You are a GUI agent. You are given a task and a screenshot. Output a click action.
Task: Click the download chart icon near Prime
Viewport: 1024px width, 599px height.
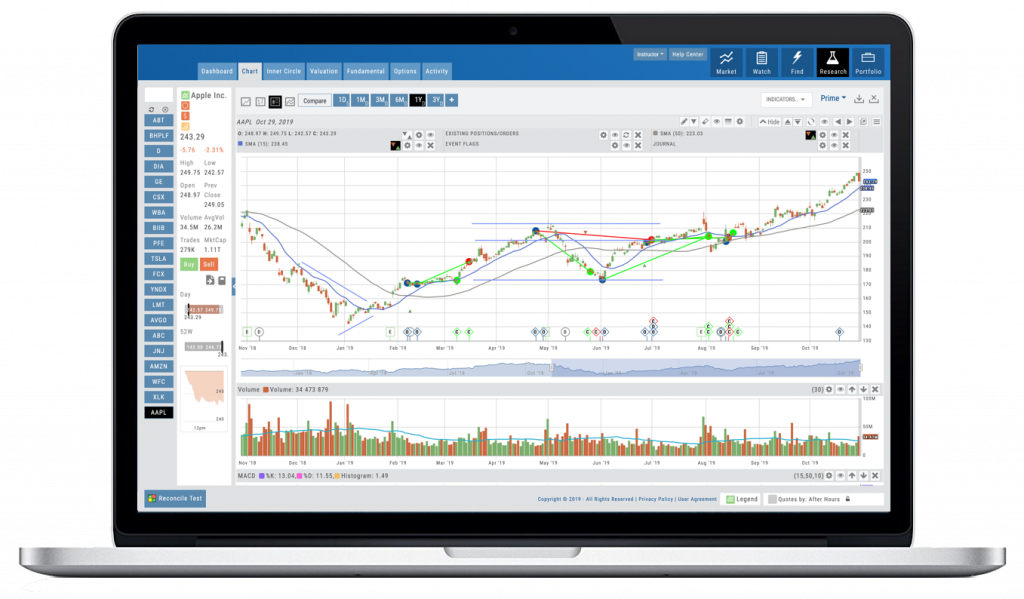click(x=858, y=98)
